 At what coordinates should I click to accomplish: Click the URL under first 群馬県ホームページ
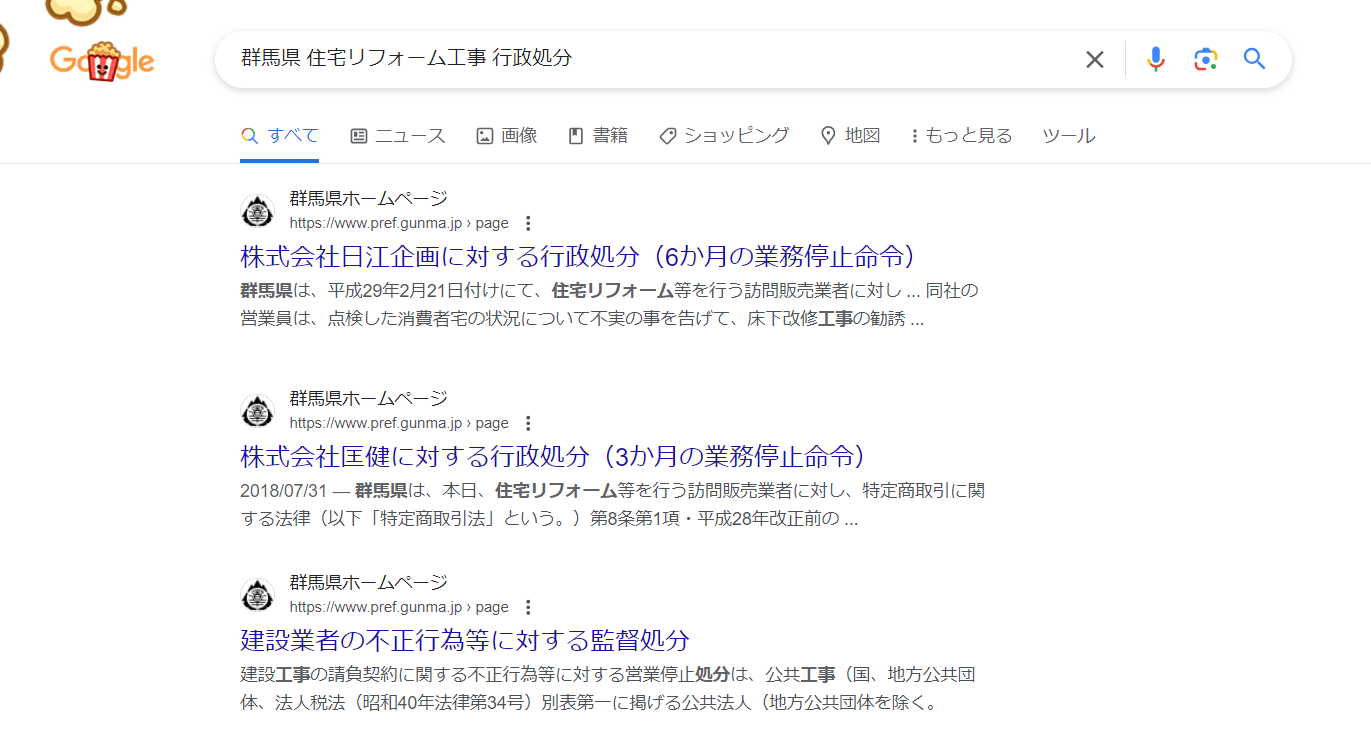[x=399, y=223]
